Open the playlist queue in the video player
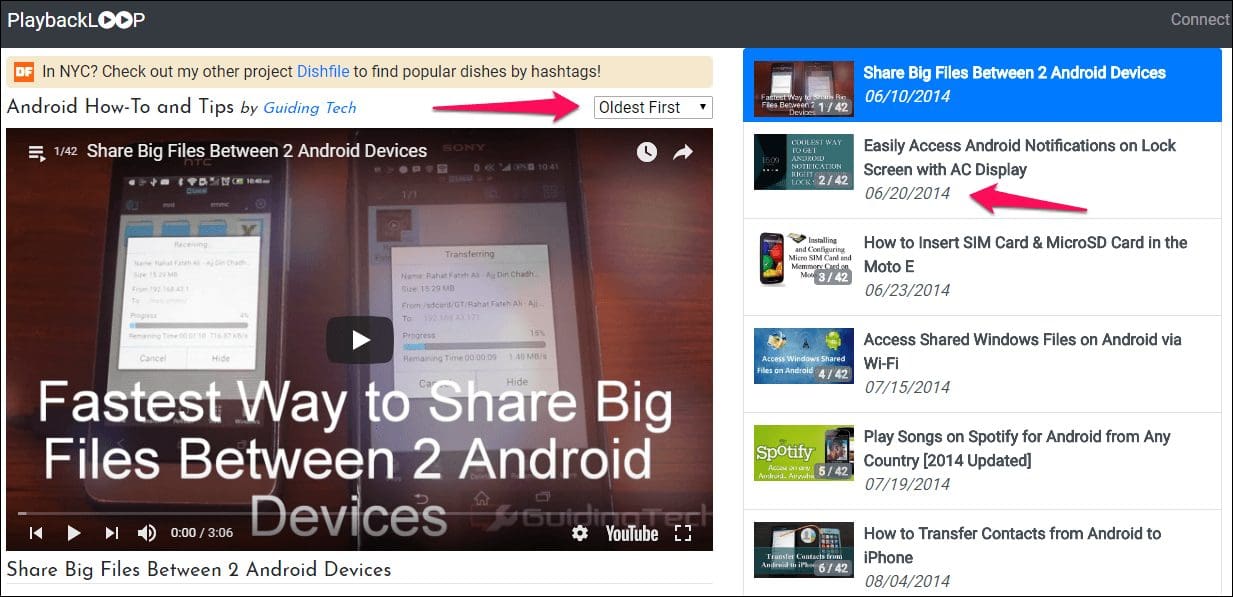The height and width of the screenshot is (597, 1233). click(x=36, y=153)
